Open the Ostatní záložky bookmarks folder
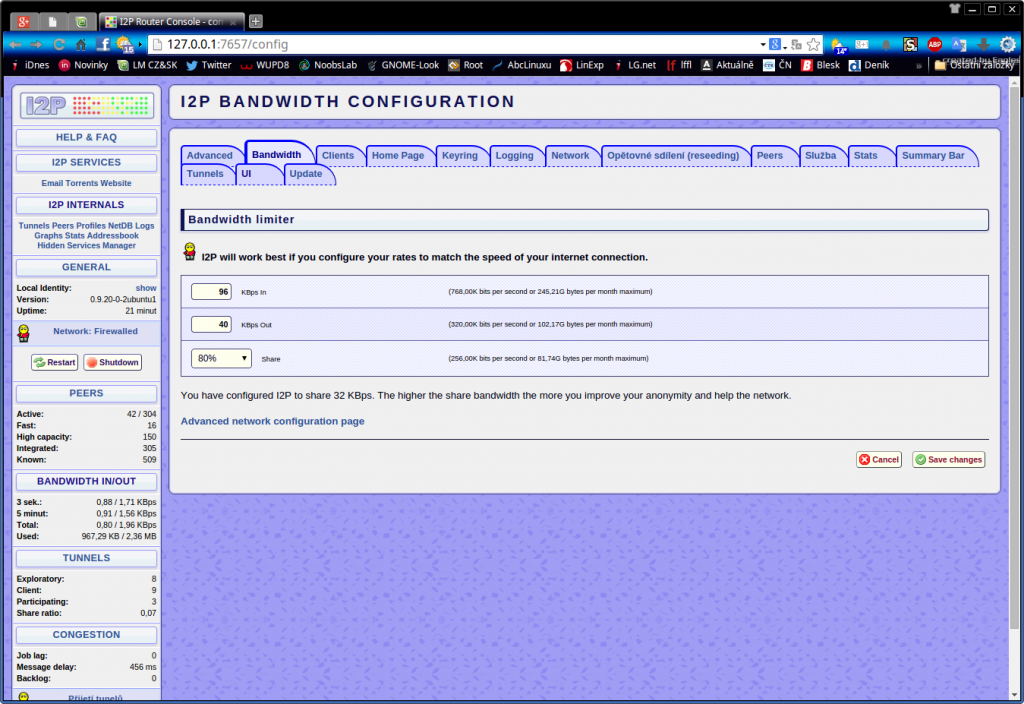Image resolution: width=1024 pixels, height=704 pixels. pos(974,65)
